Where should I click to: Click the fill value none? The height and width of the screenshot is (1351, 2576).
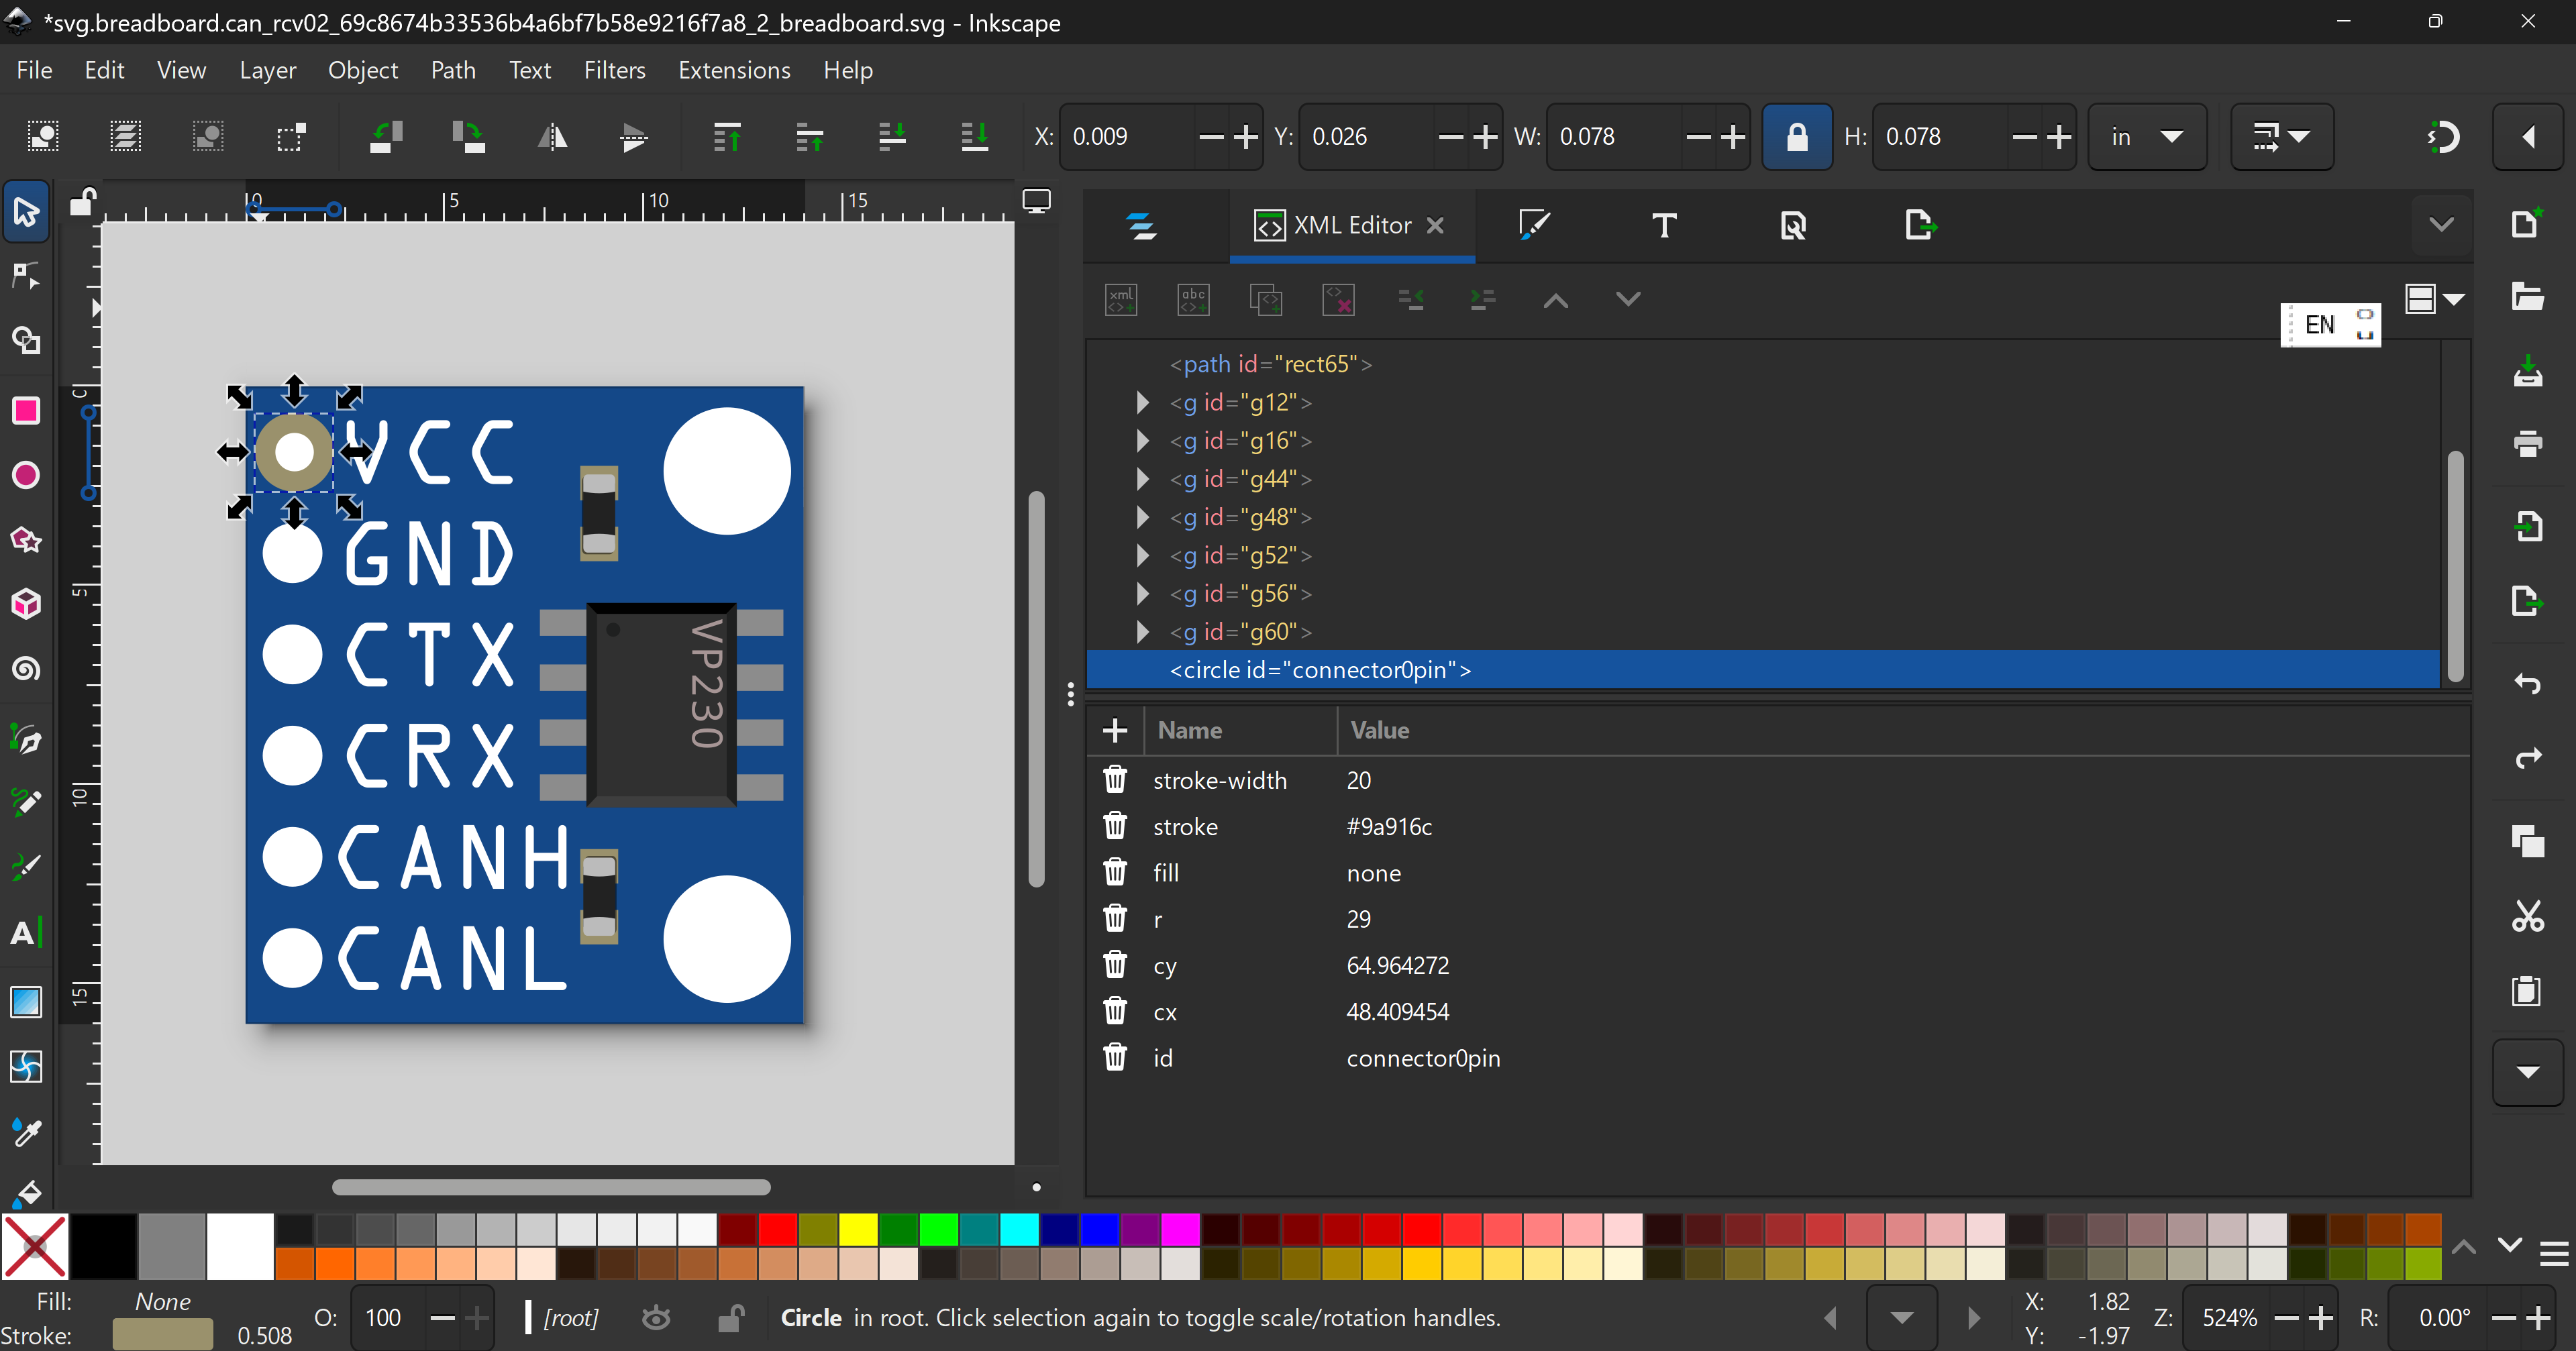(x=1373, y=873)
